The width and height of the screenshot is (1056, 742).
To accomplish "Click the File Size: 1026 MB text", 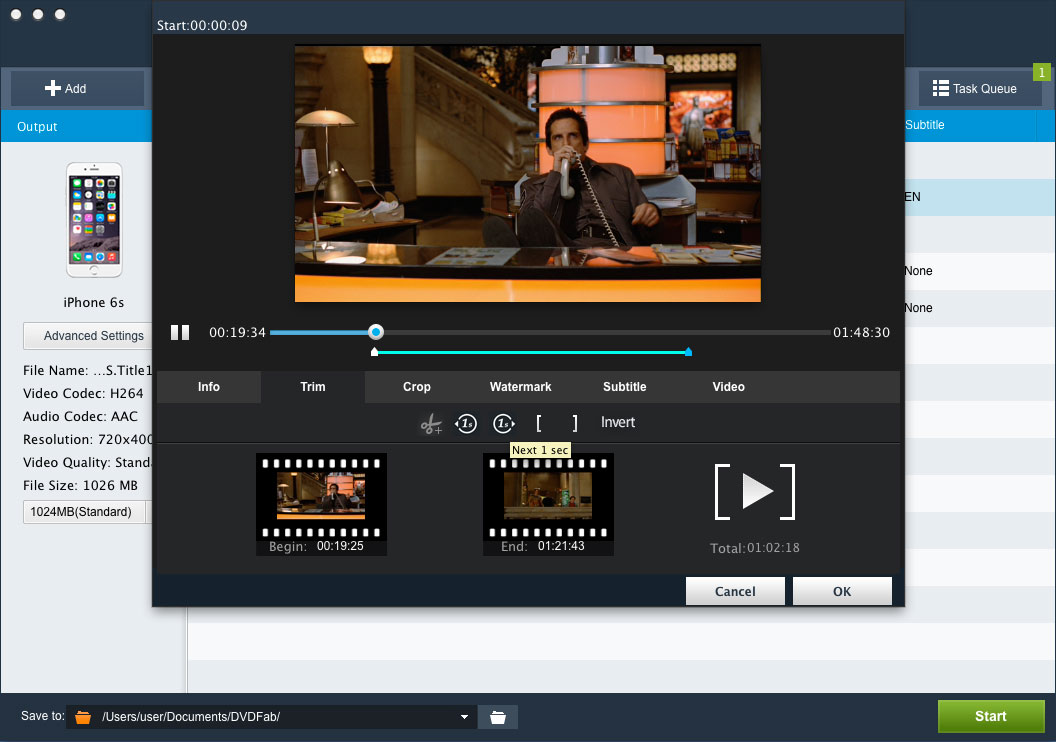I will [x=80, y=485].
